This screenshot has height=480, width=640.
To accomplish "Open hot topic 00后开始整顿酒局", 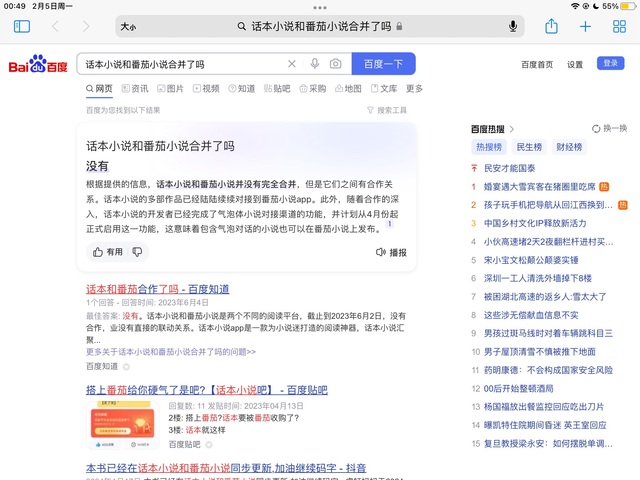I will tap(518, 389).
